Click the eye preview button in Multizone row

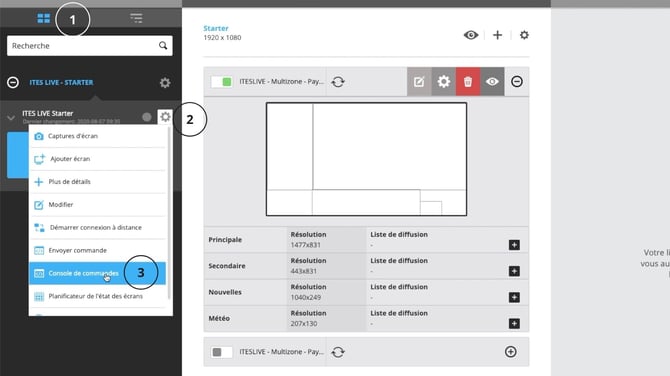(492, 82)
